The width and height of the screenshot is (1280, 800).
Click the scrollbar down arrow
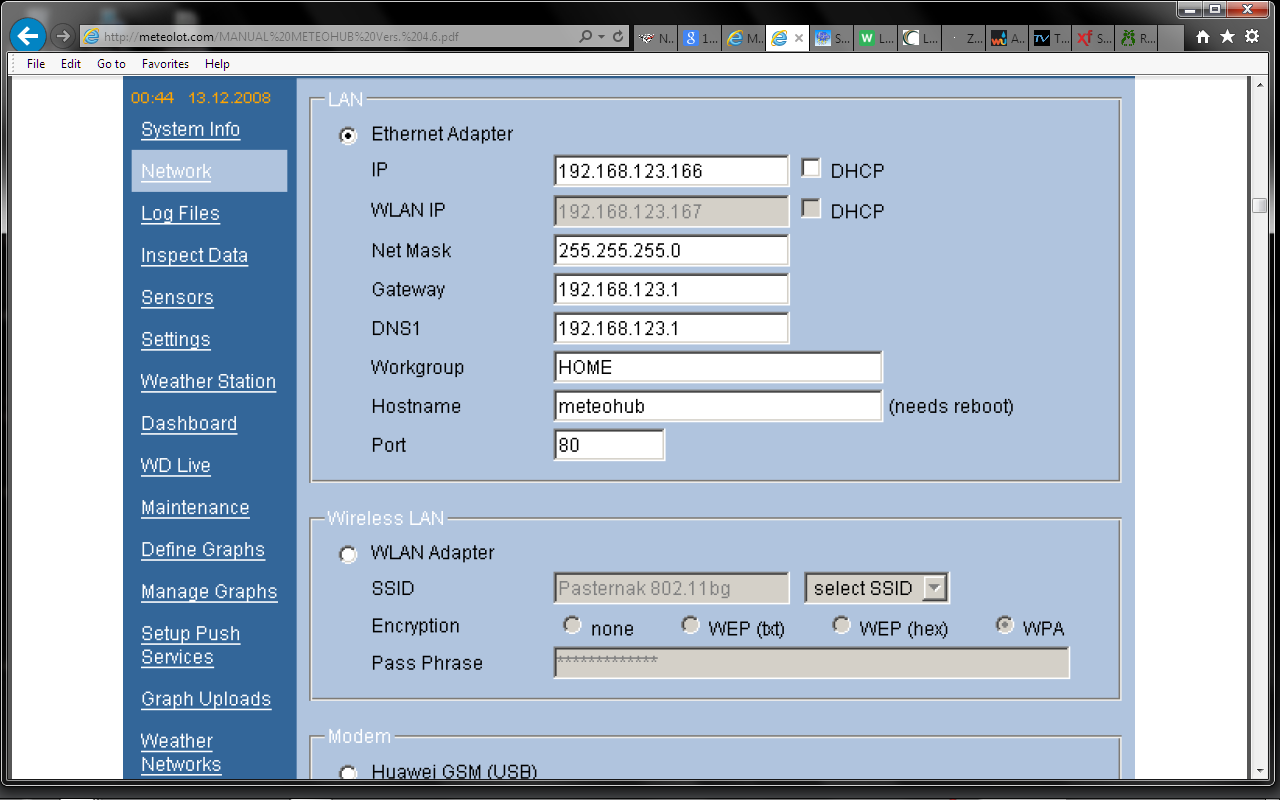pos(1260,771)
